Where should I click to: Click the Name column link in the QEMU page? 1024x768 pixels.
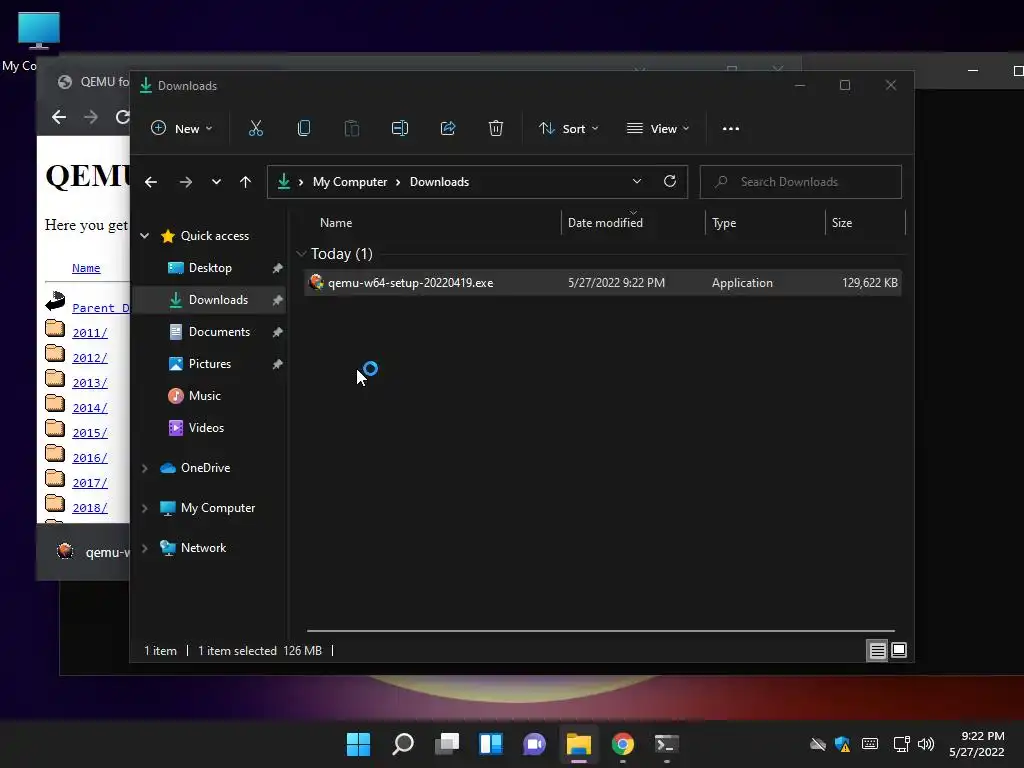86,268
